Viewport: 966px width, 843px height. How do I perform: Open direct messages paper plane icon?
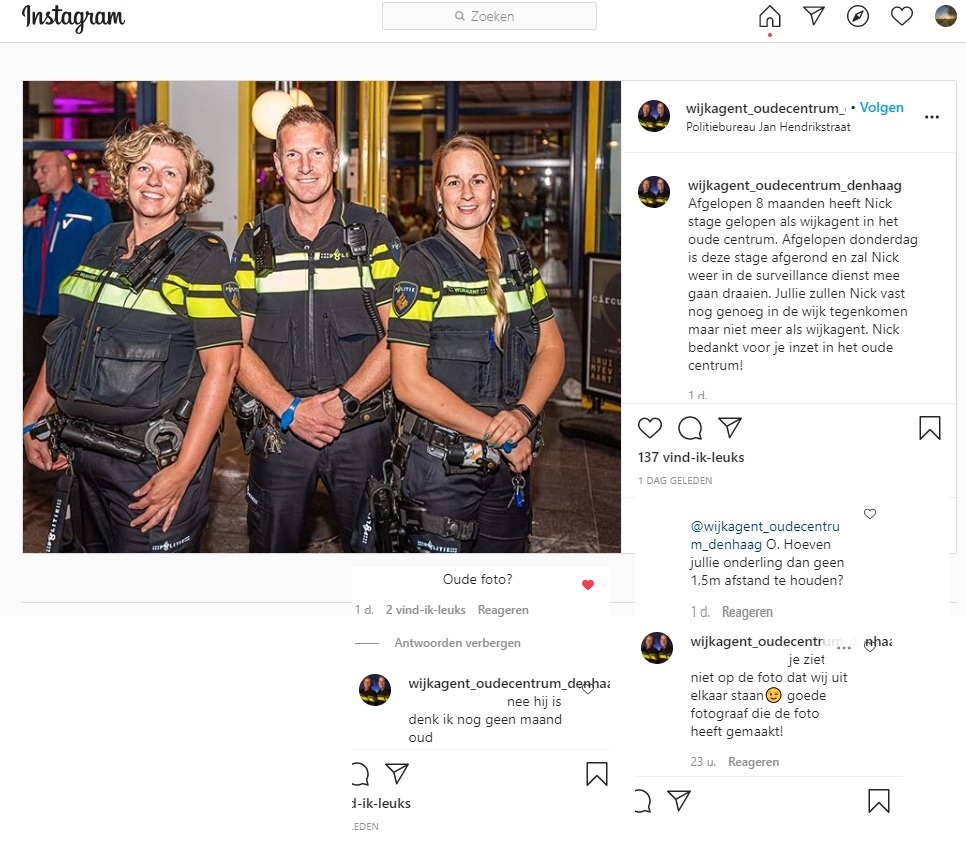point(814,16)
